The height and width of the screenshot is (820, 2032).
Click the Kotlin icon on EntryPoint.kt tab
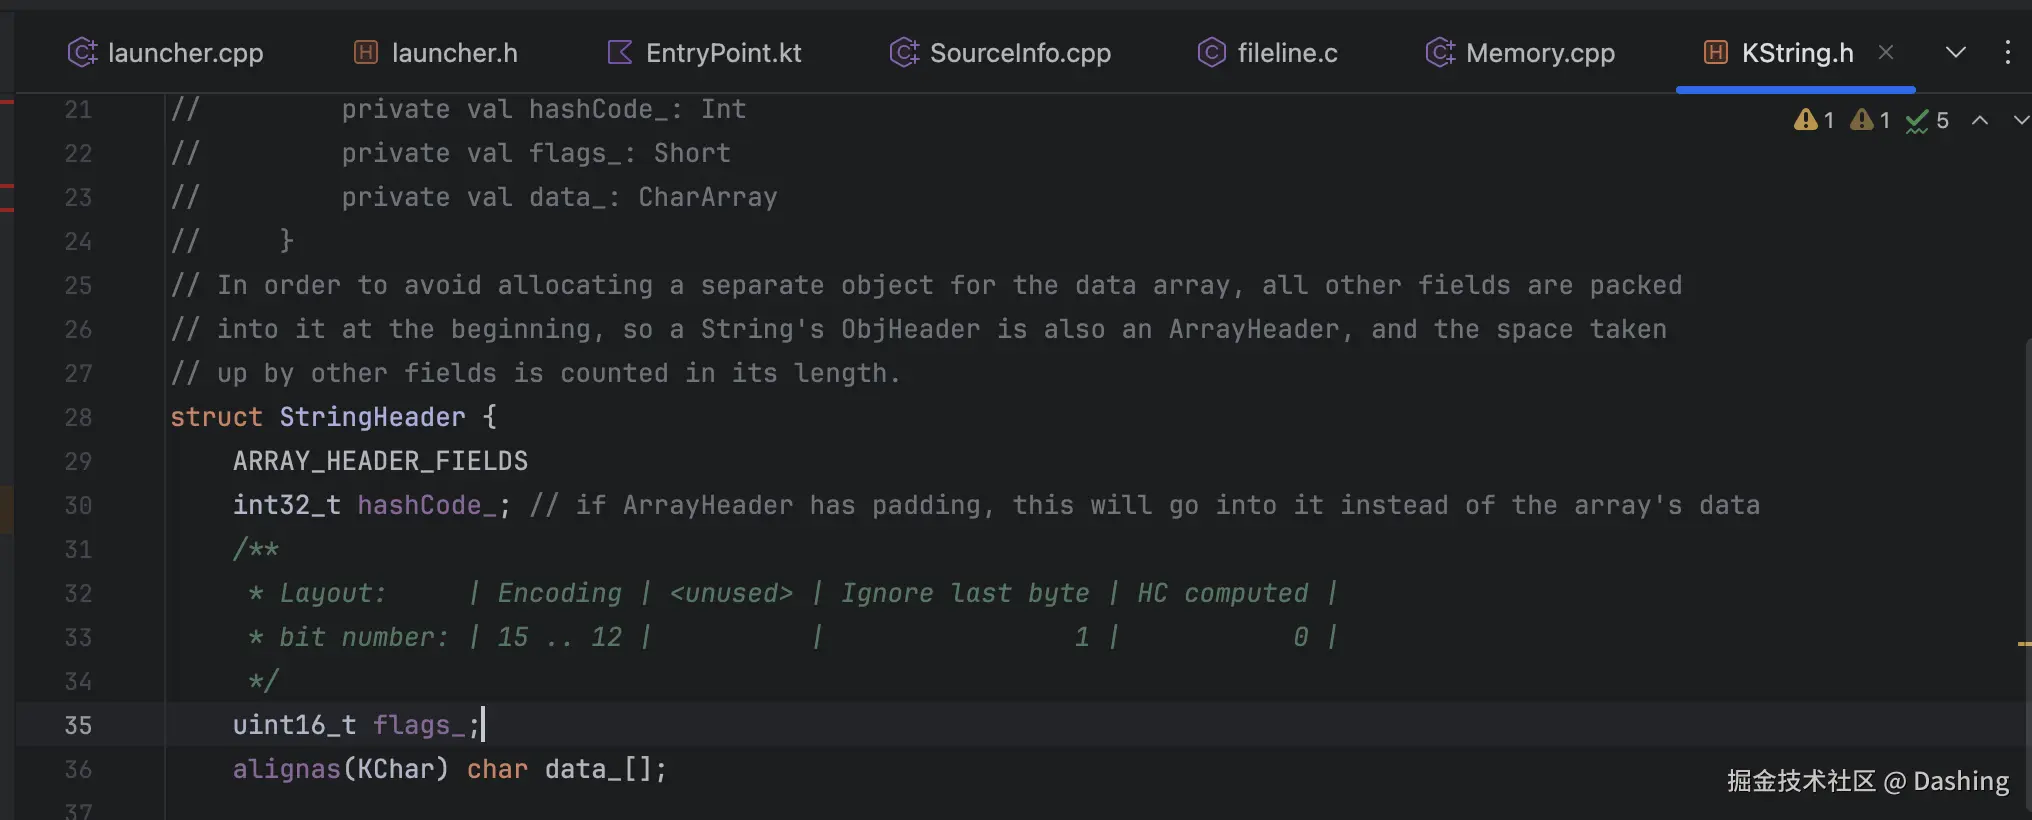coord(620,52)
